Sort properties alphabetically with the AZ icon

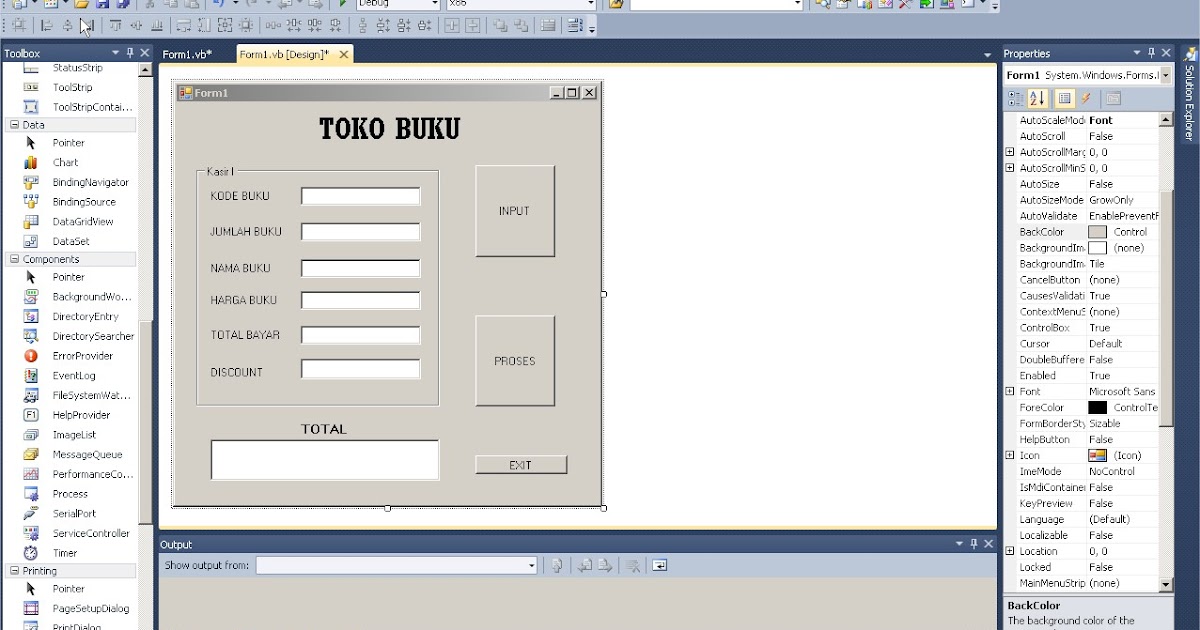[x=1037, y=98]
